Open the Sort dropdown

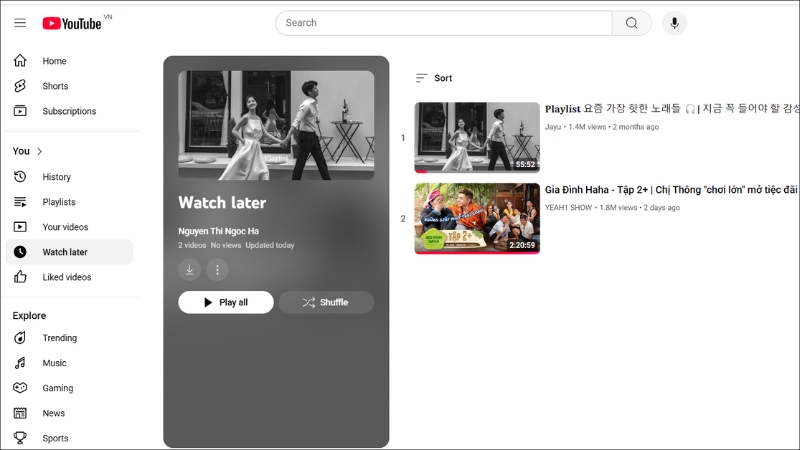pos(433,78)
